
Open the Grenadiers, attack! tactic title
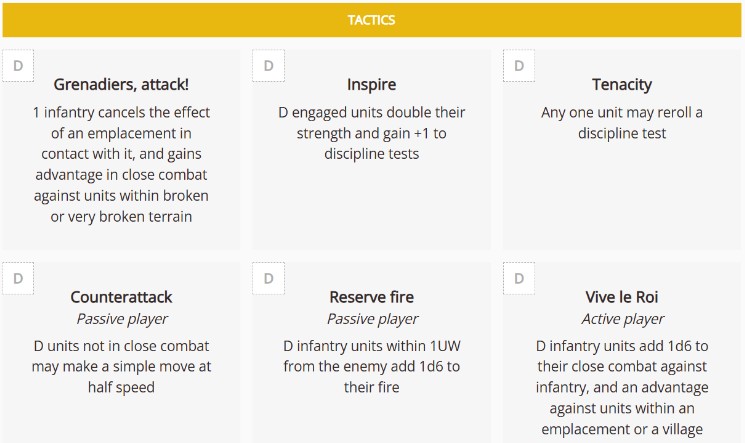pyautogui.click(x=121, y=84)
